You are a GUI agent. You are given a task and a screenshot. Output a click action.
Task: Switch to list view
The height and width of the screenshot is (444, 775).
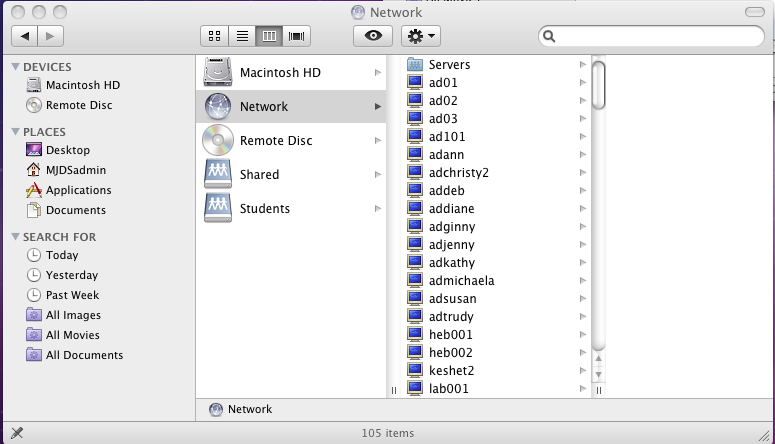tap(242, 36)
